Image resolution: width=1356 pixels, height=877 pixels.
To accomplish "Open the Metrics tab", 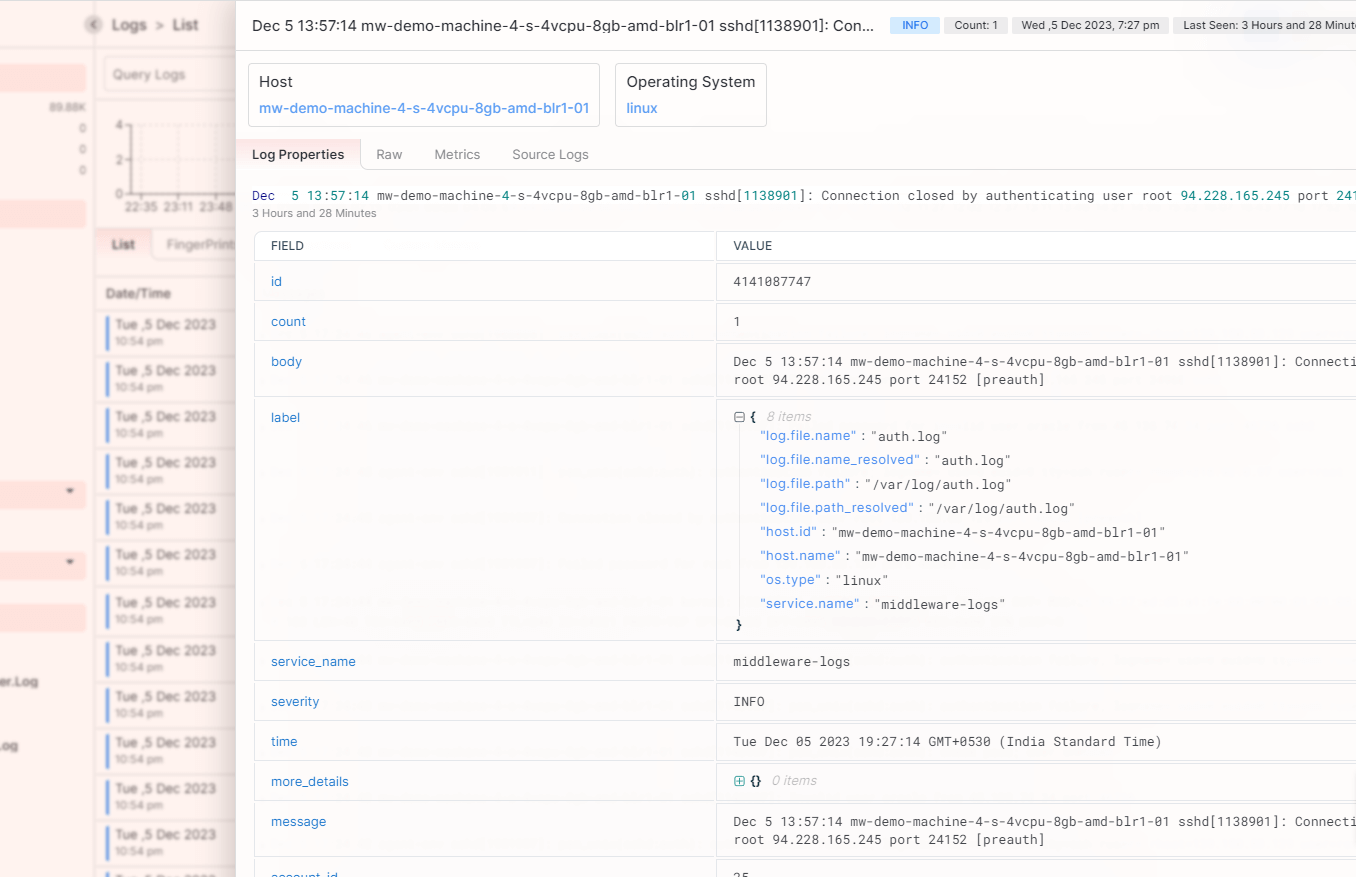I will pos(457,154).
